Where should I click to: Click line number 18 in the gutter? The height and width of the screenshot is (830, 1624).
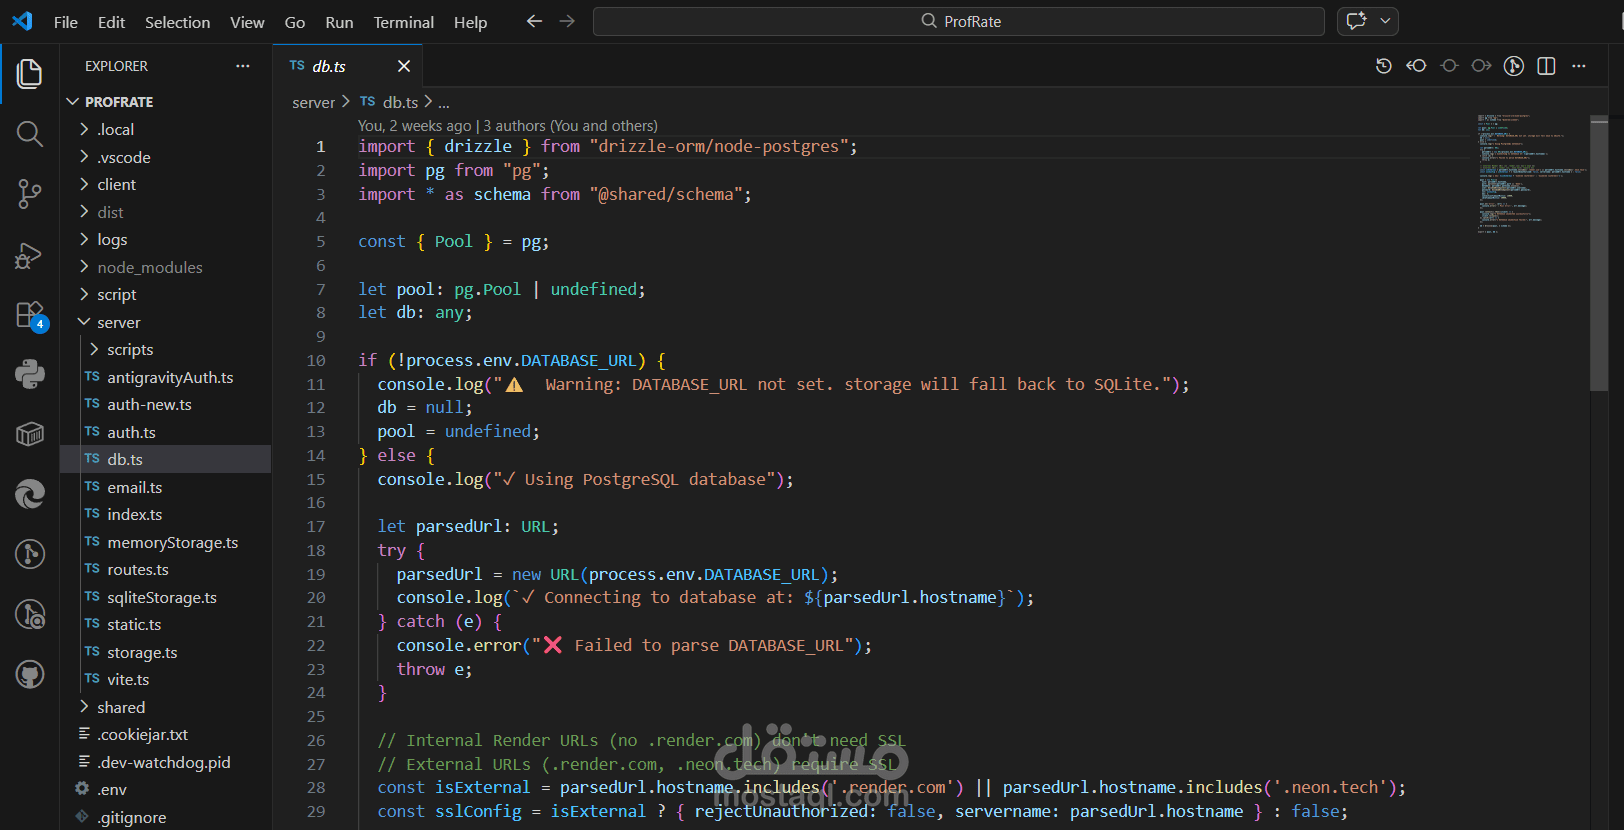[316, 550]
